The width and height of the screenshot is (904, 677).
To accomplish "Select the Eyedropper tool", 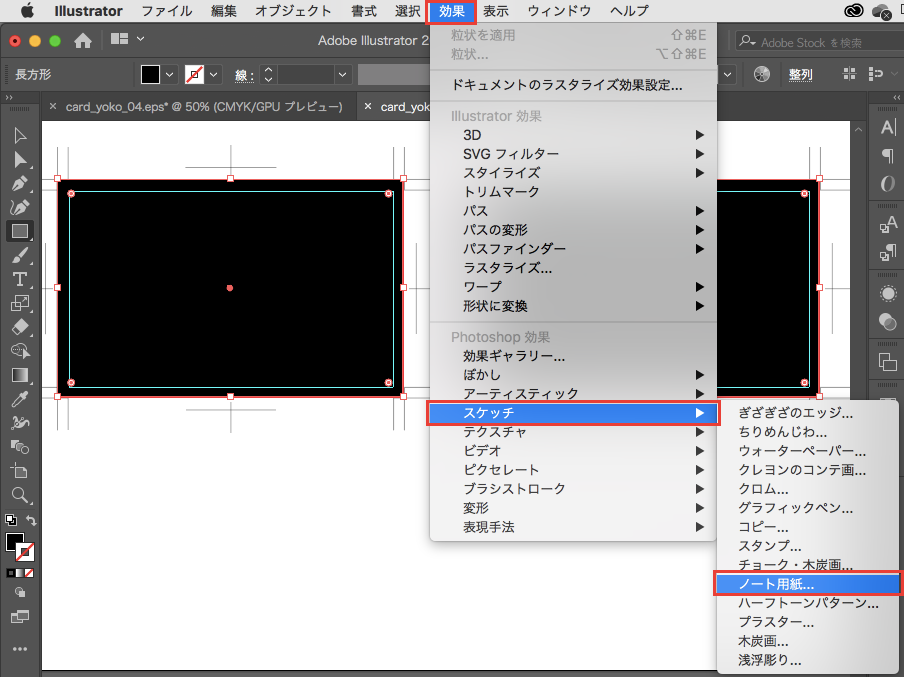I will (19, 399).
